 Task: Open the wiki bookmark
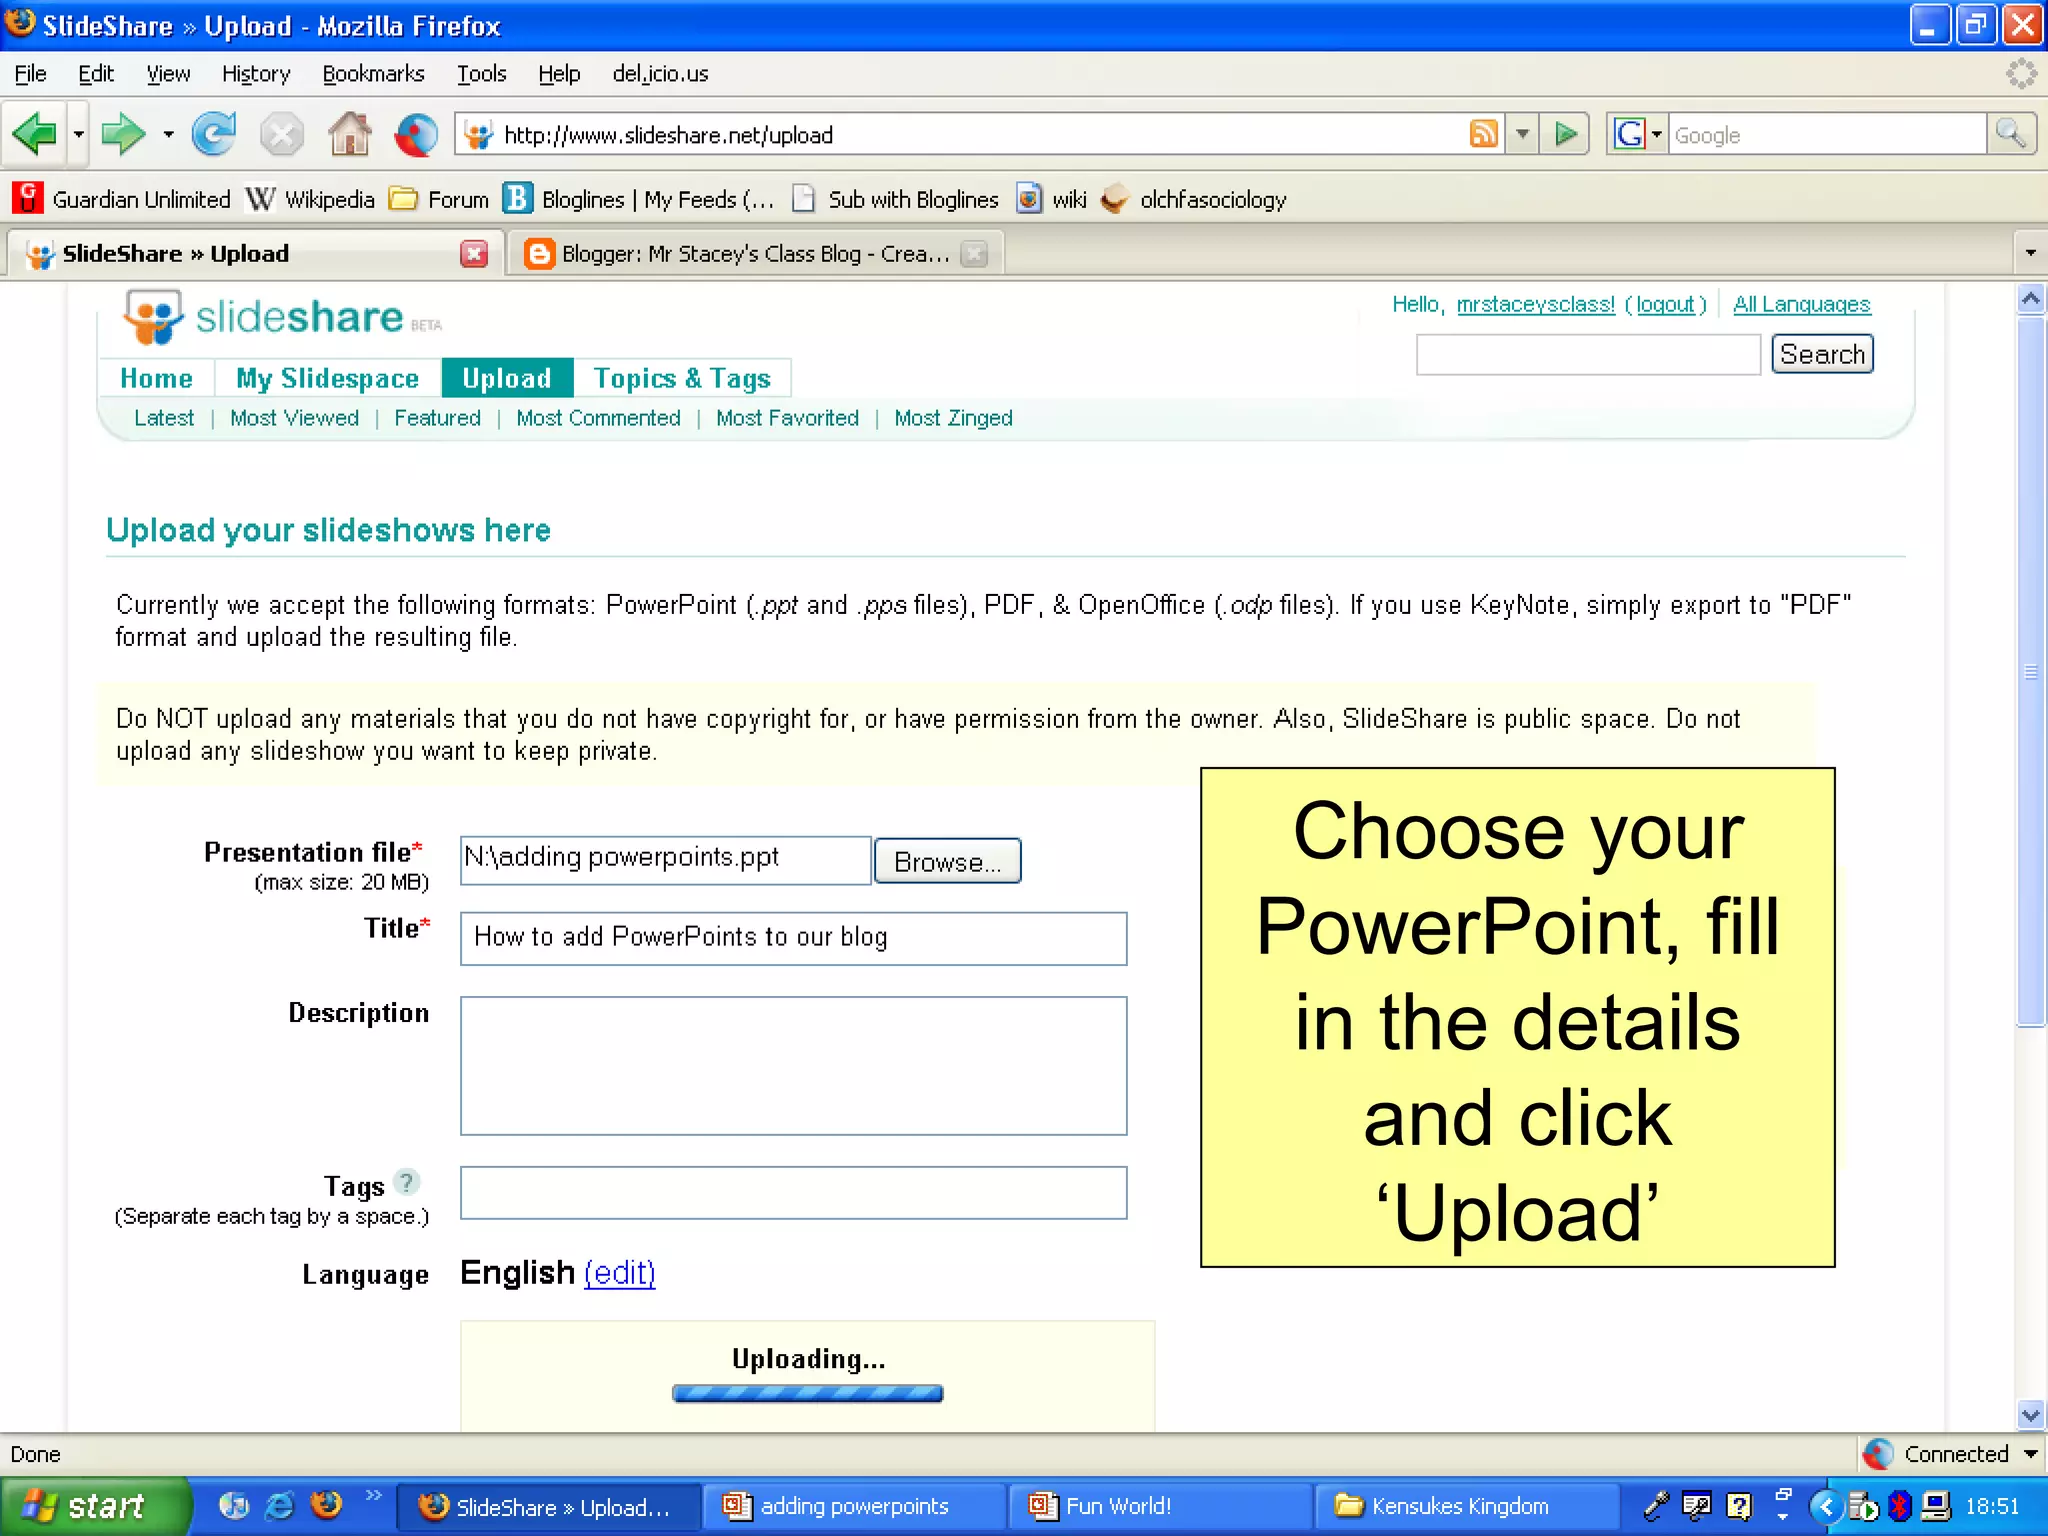point(1051,199)
